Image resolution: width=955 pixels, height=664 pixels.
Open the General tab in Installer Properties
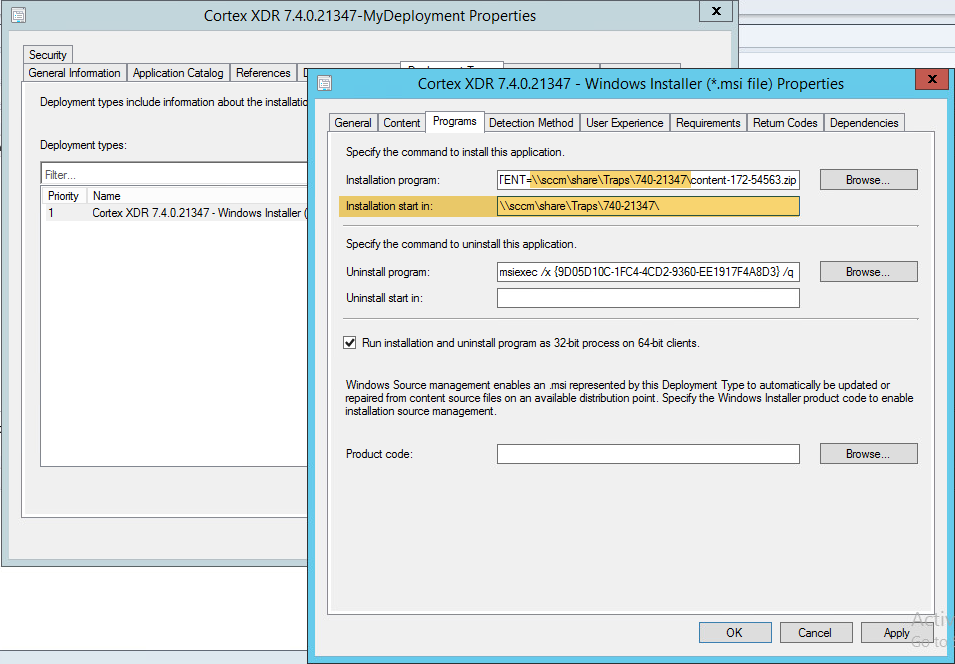(x=353, y=122)
